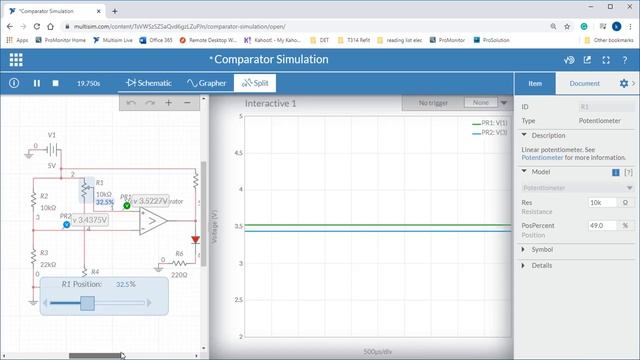Select the red LED diode symbol
Viewport: 640px width, 360px height.
tap(196, 240)
